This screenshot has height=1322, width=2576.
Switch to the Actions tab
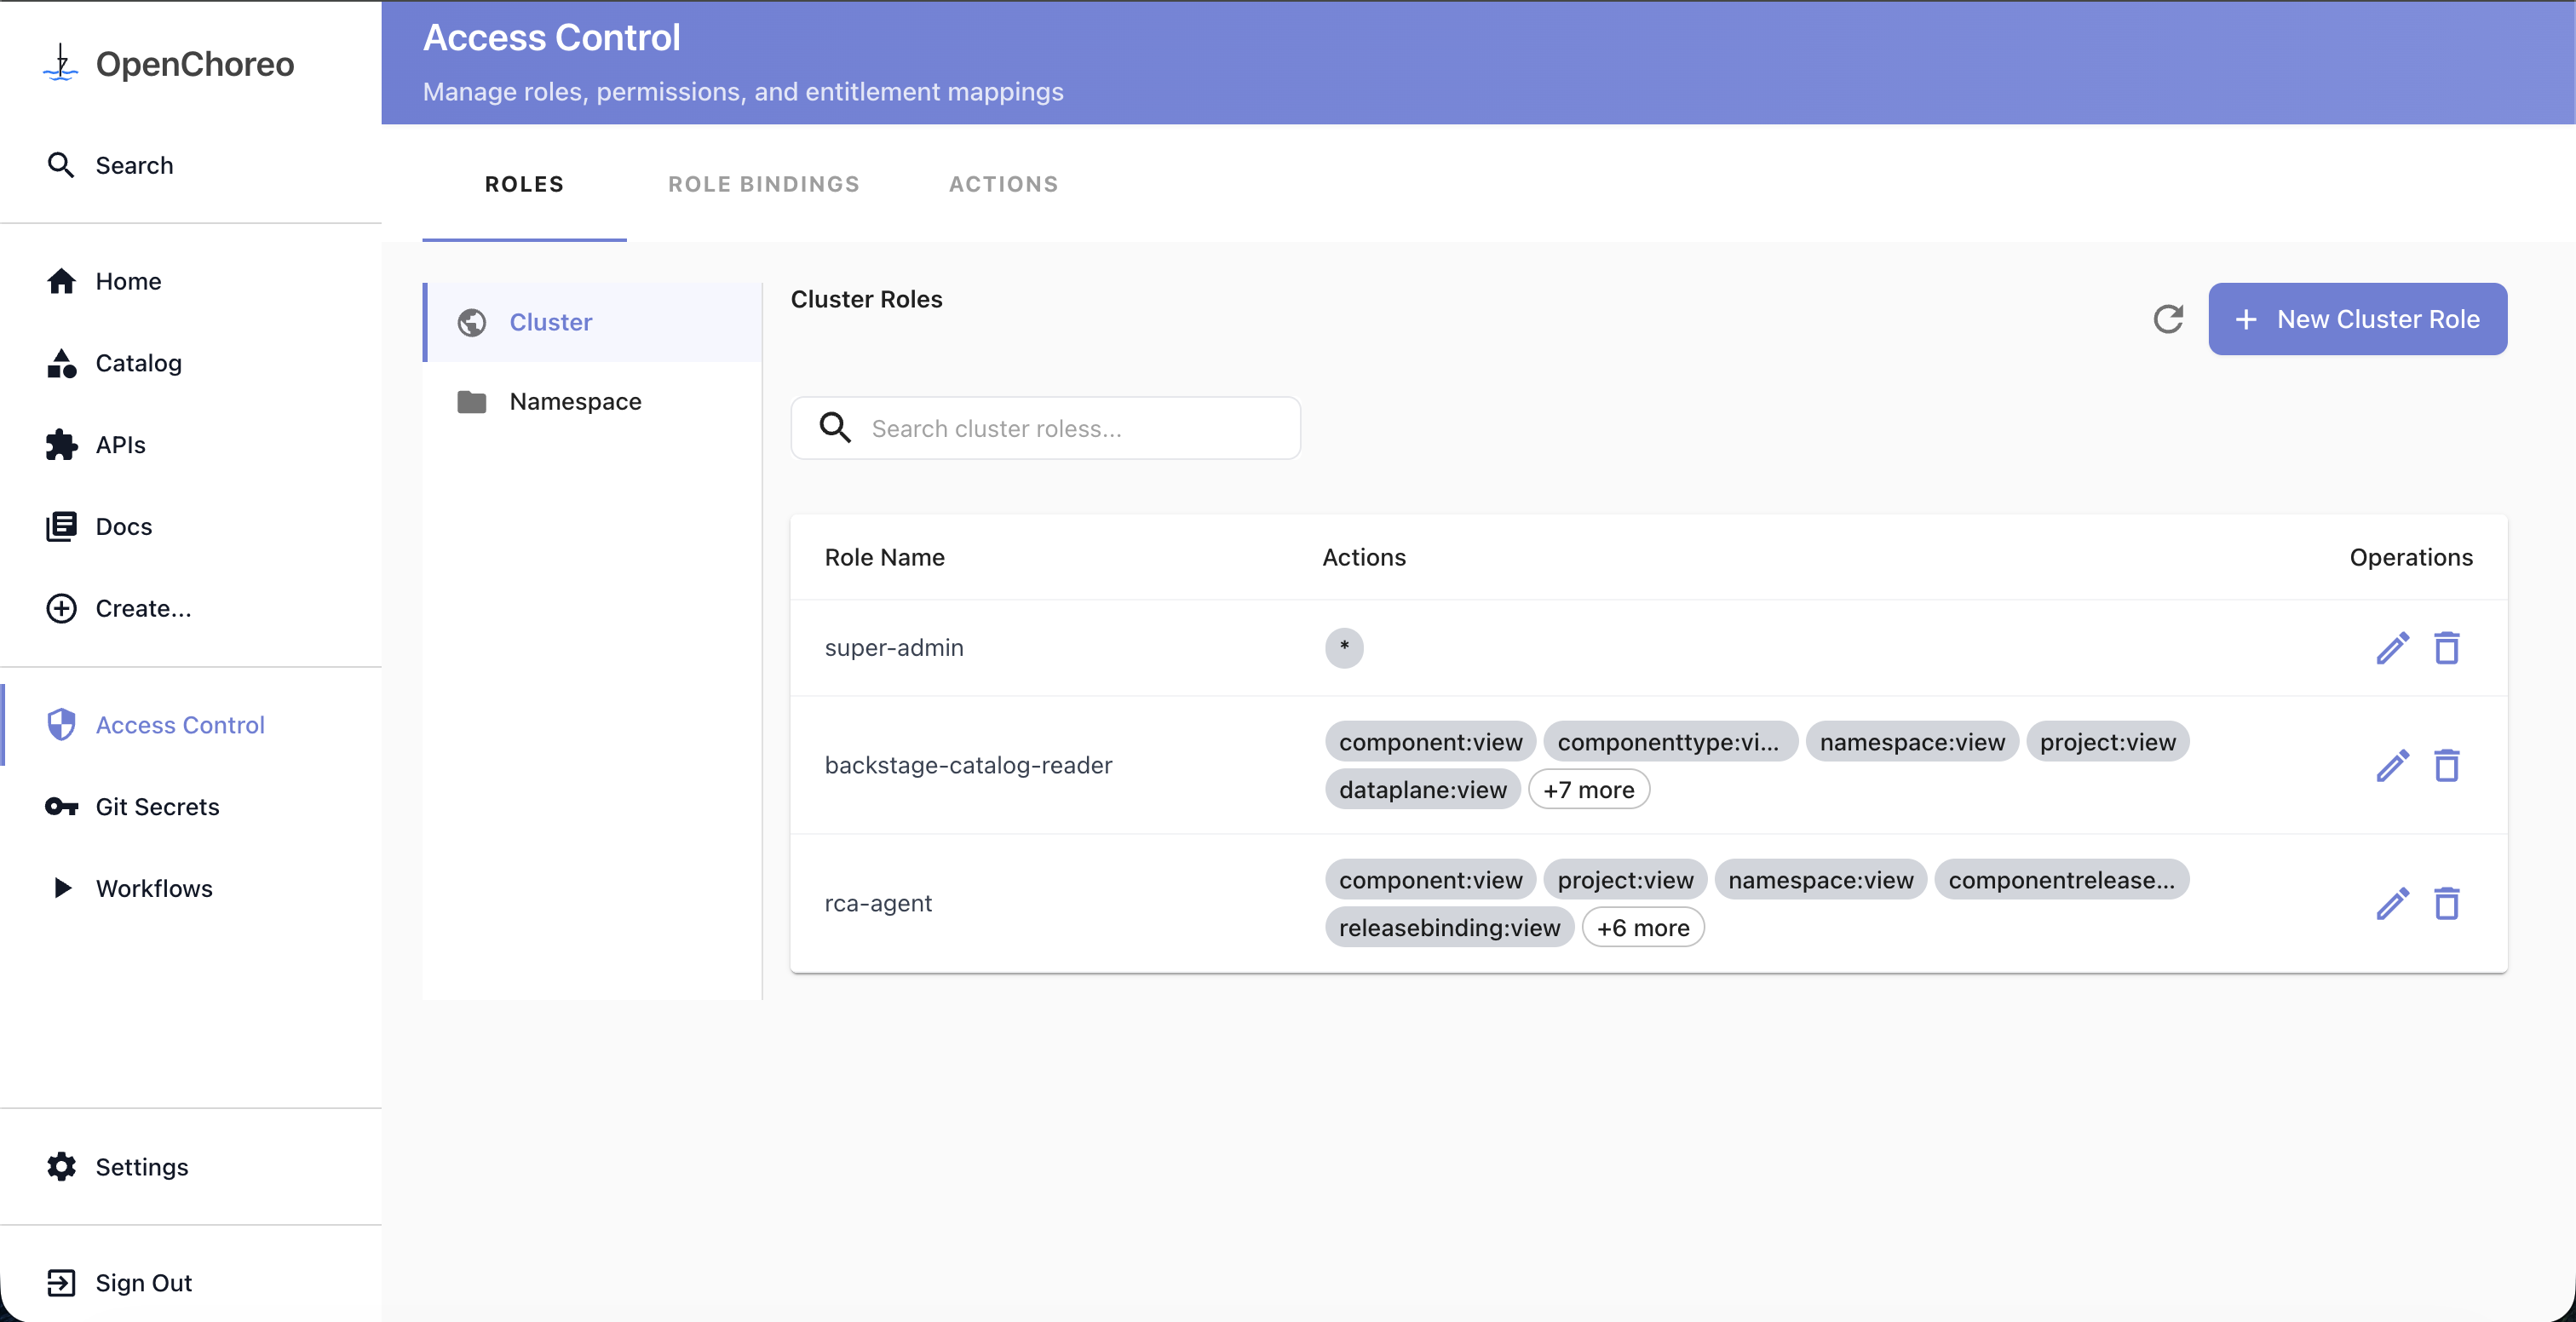coord(1003,184)
